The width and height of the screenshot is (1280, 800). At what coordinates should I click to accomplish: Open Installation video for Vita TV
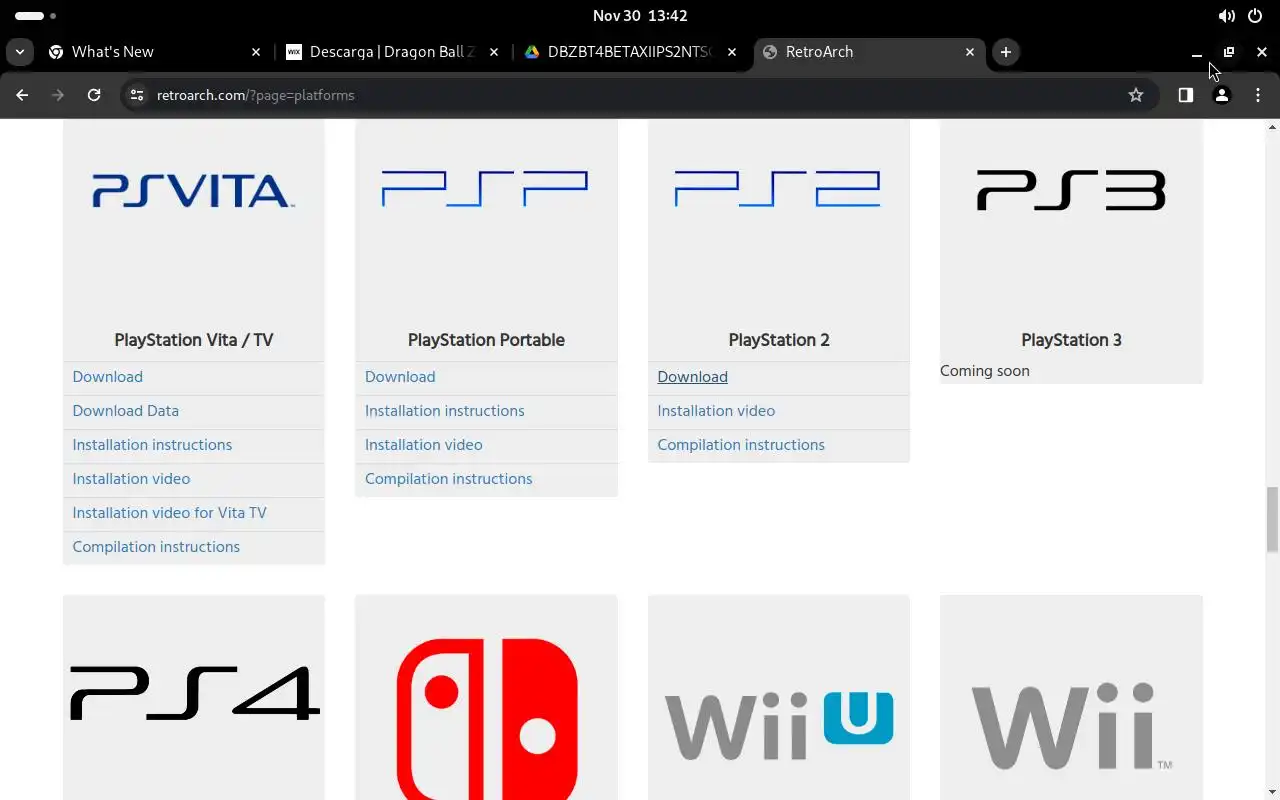[x=170, y=513]
